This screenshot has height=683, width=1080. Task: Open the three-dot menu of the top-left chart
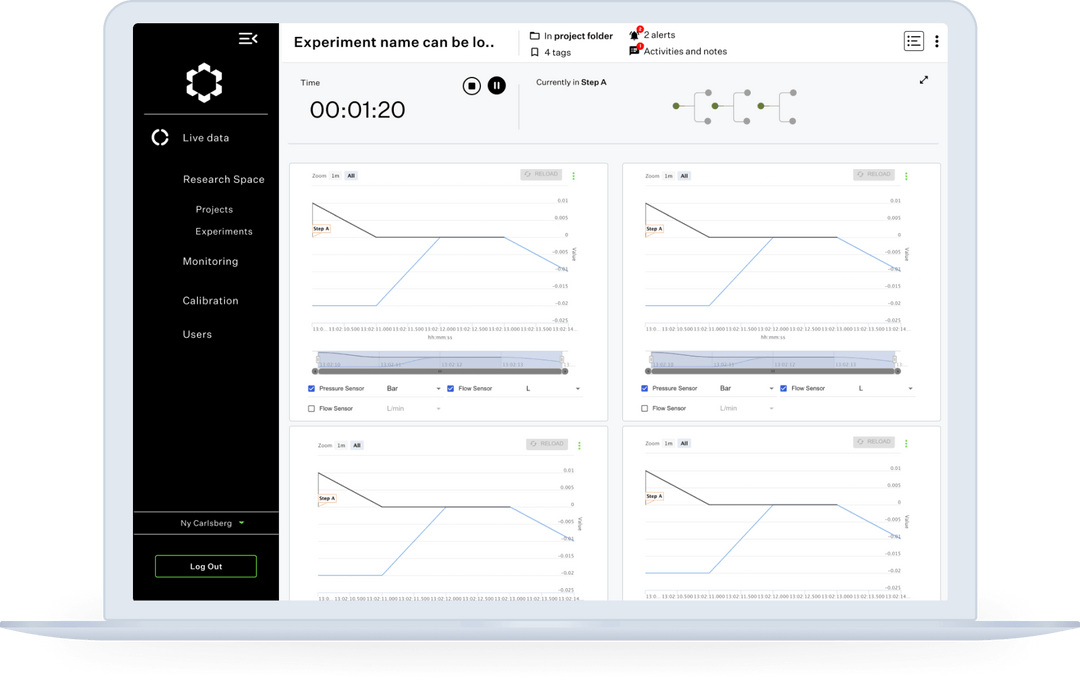tap(573, 175)
